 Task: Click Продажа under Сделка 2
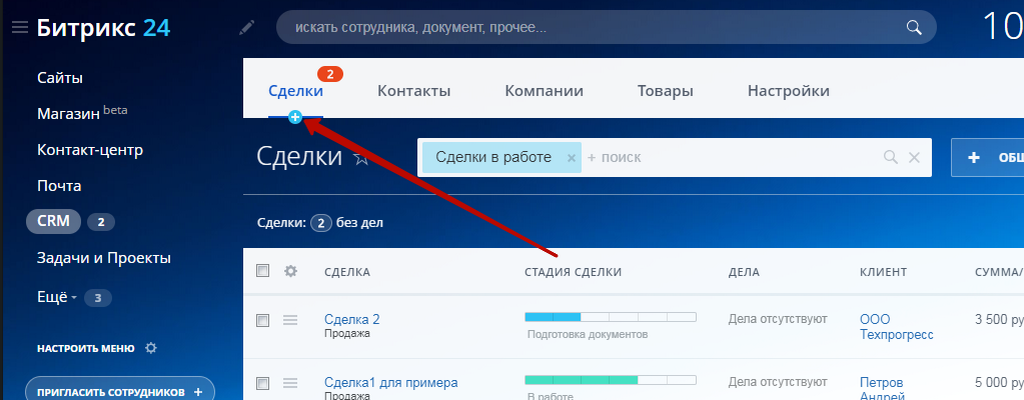tap(347, 333)
